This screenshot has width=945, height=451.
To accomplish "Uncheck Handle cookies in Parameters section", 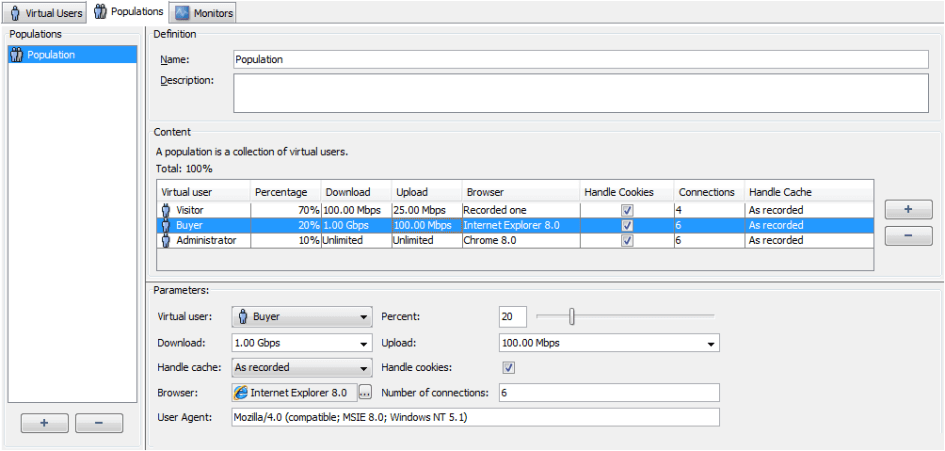I will point(508,368).
